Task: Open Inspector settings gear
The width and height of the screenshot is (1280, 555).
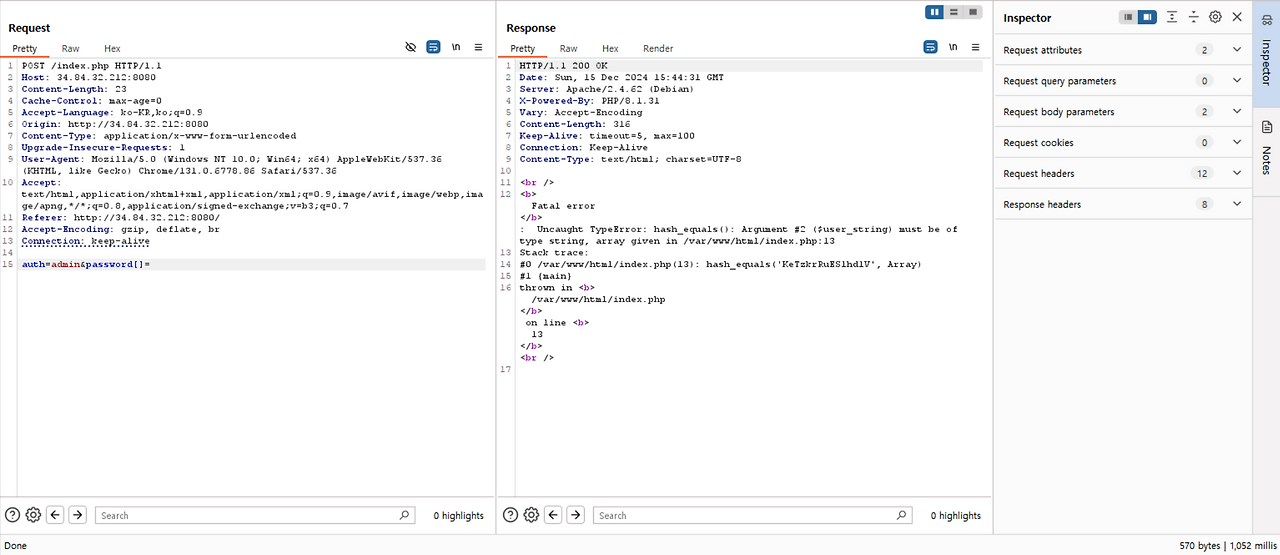Action: pyautogui.click(x=1215, y=17)
